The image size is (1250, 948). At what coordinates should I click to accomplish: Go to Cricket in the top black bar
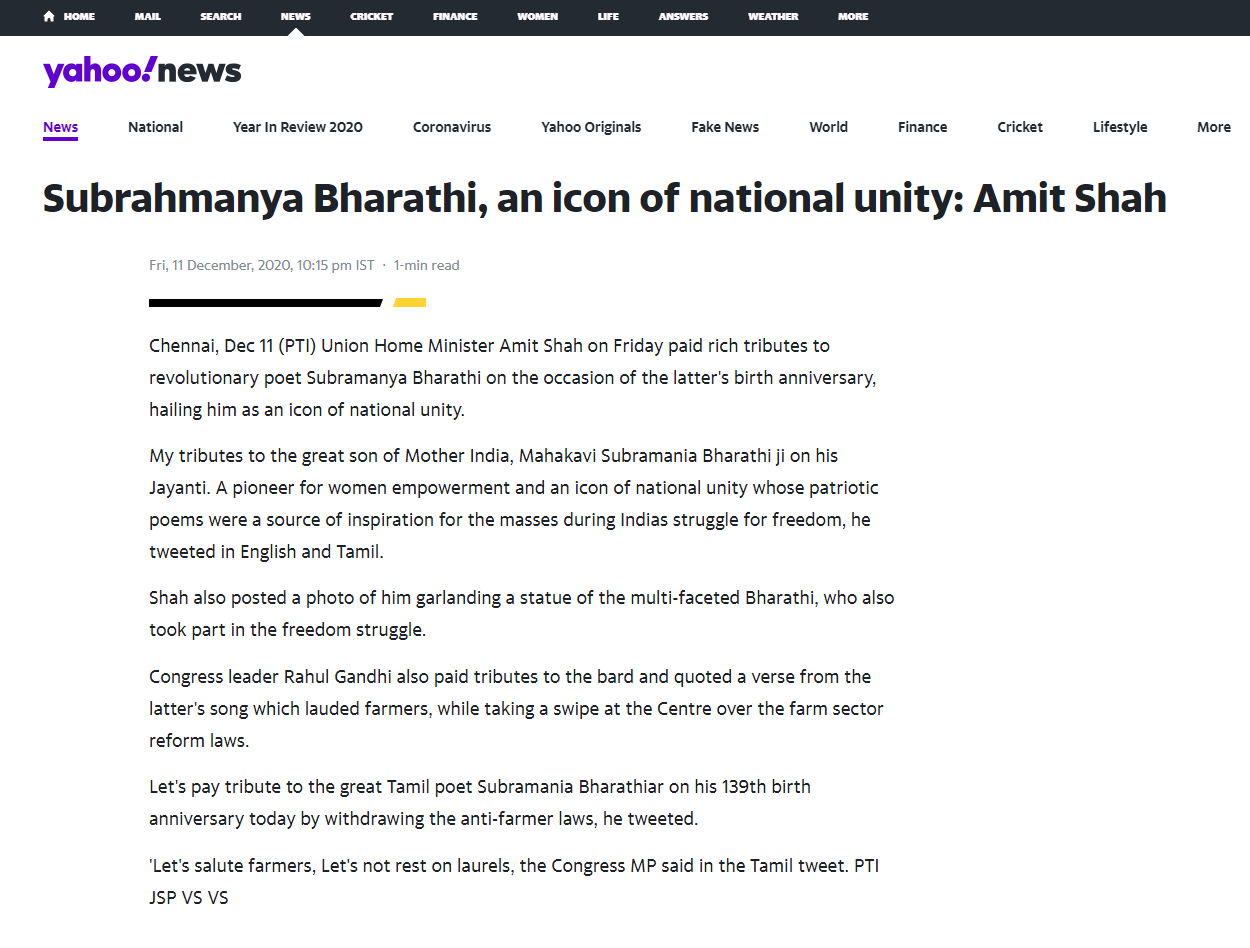click(x=371, y=17)
